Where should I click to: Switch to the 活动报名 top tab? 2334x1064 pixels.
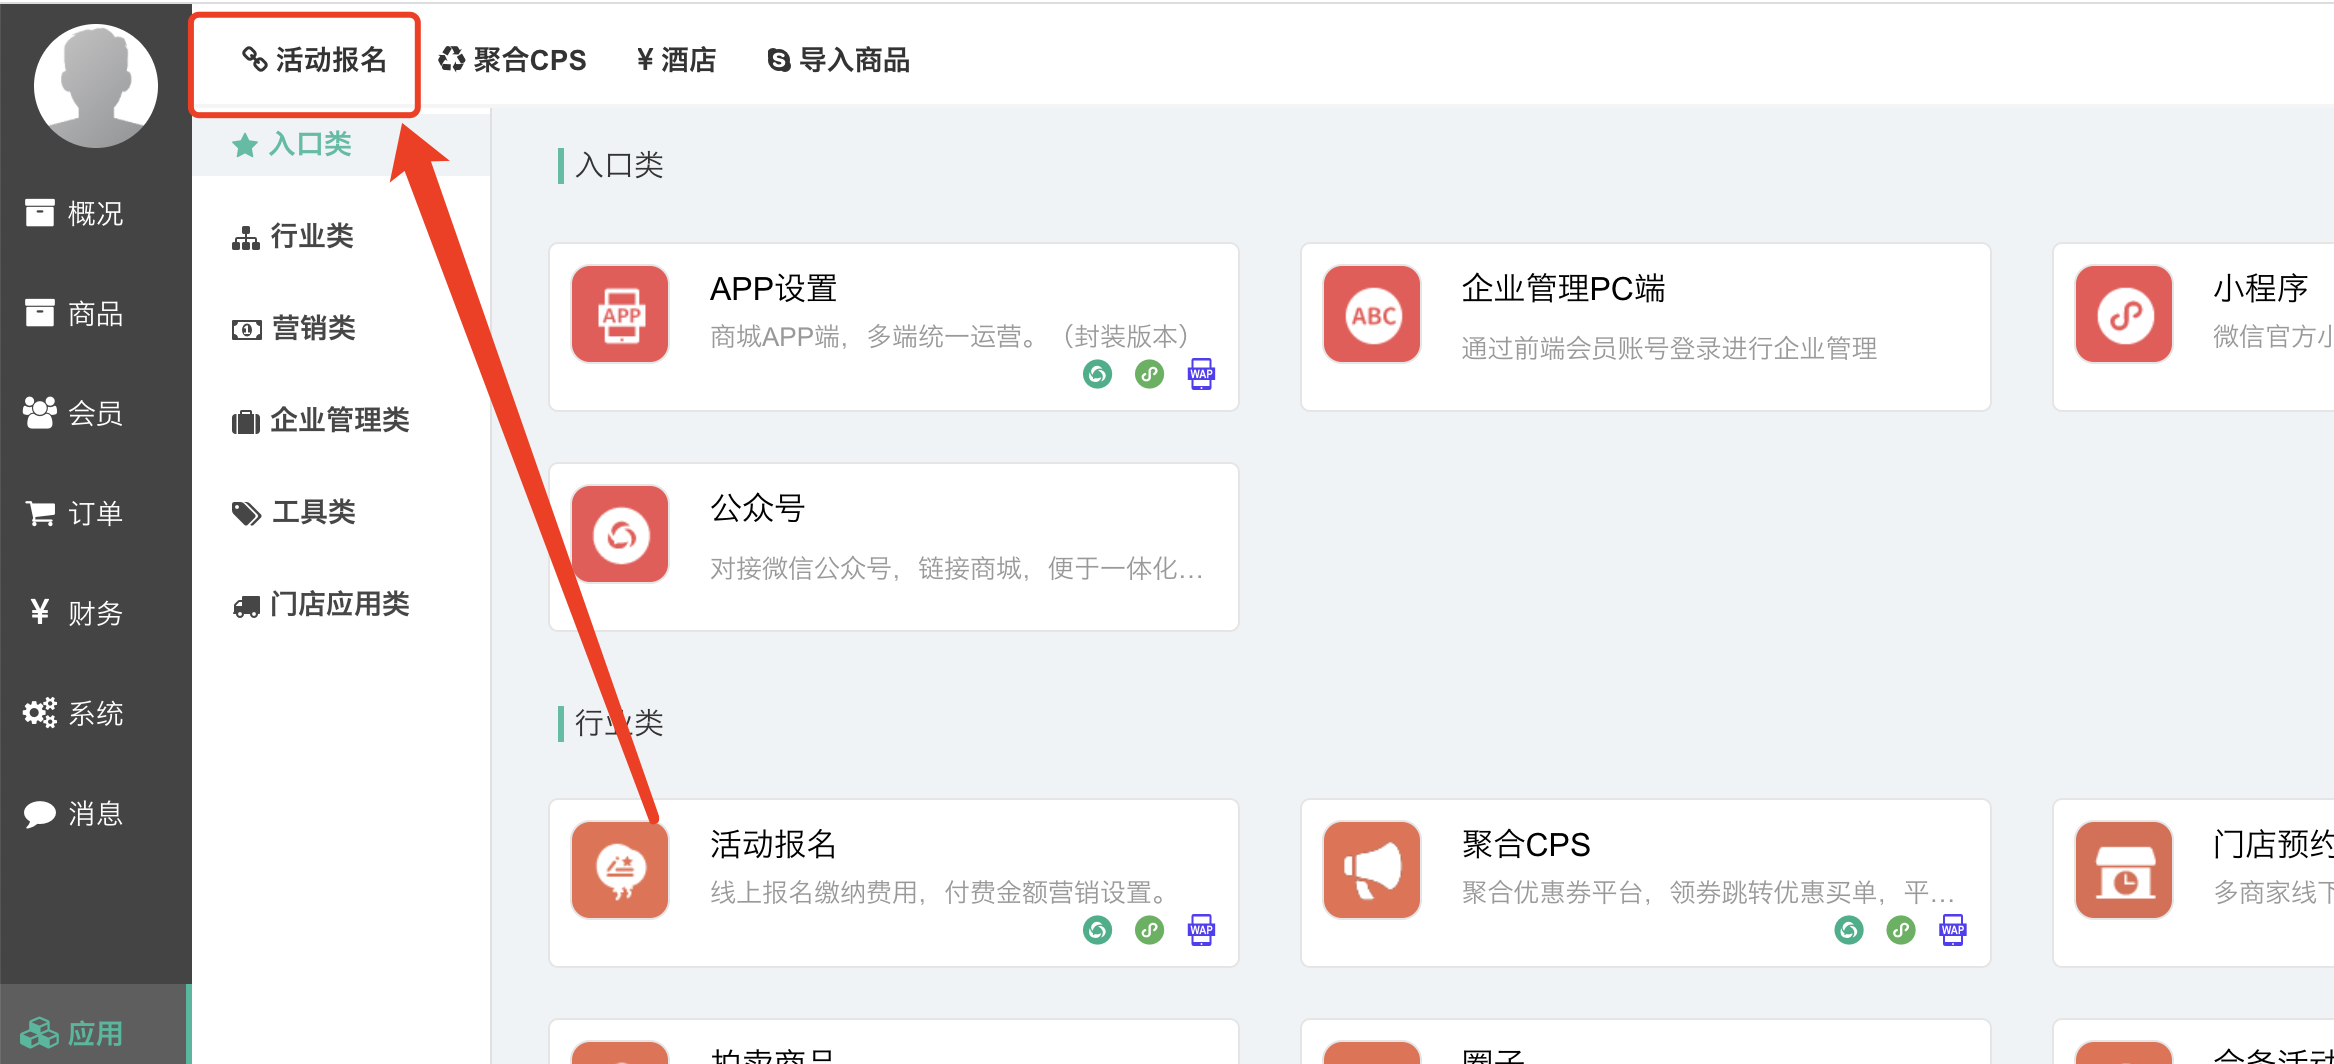(314, 60)
